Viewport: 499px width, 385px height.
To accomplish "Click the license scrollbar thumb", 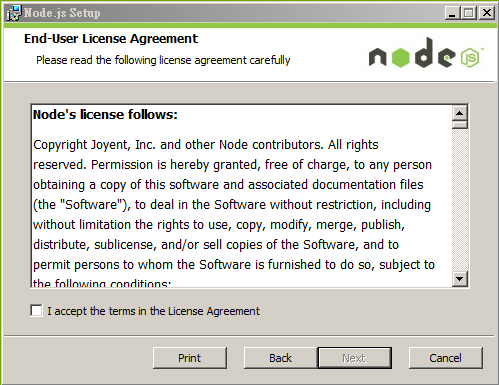I will click(x=460, y=125).
